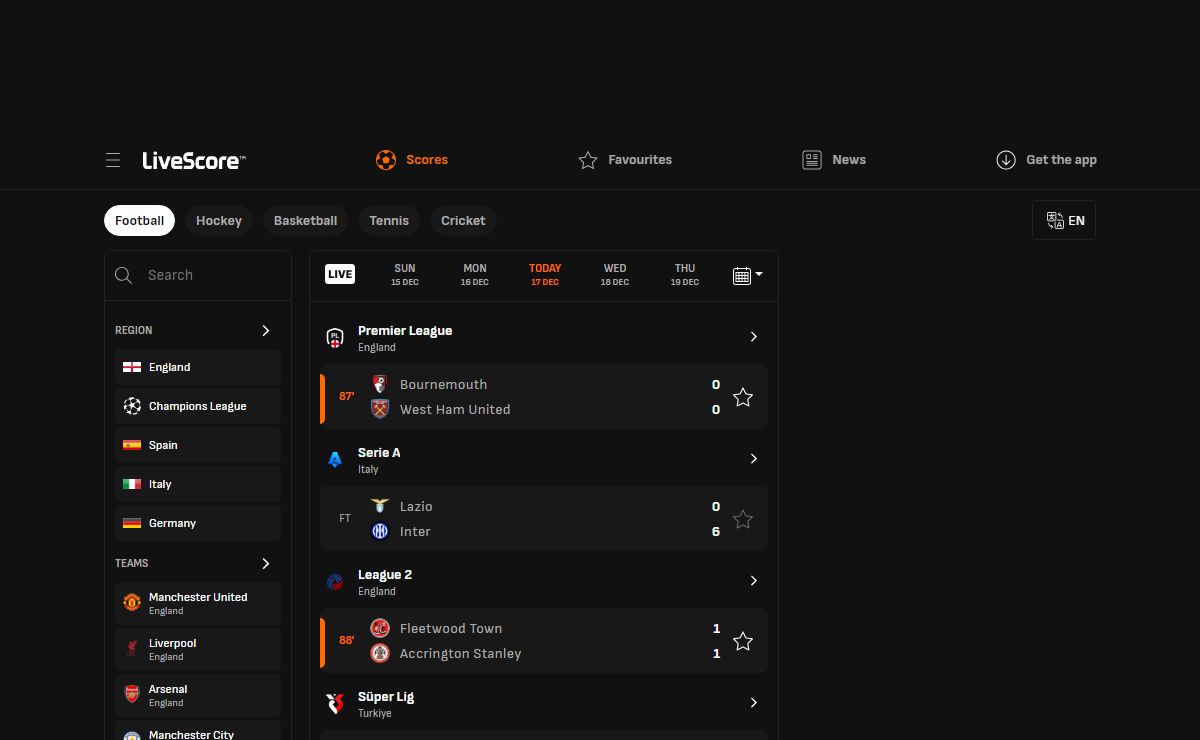
Task: Select Italy region
Action: coord(198,484)
